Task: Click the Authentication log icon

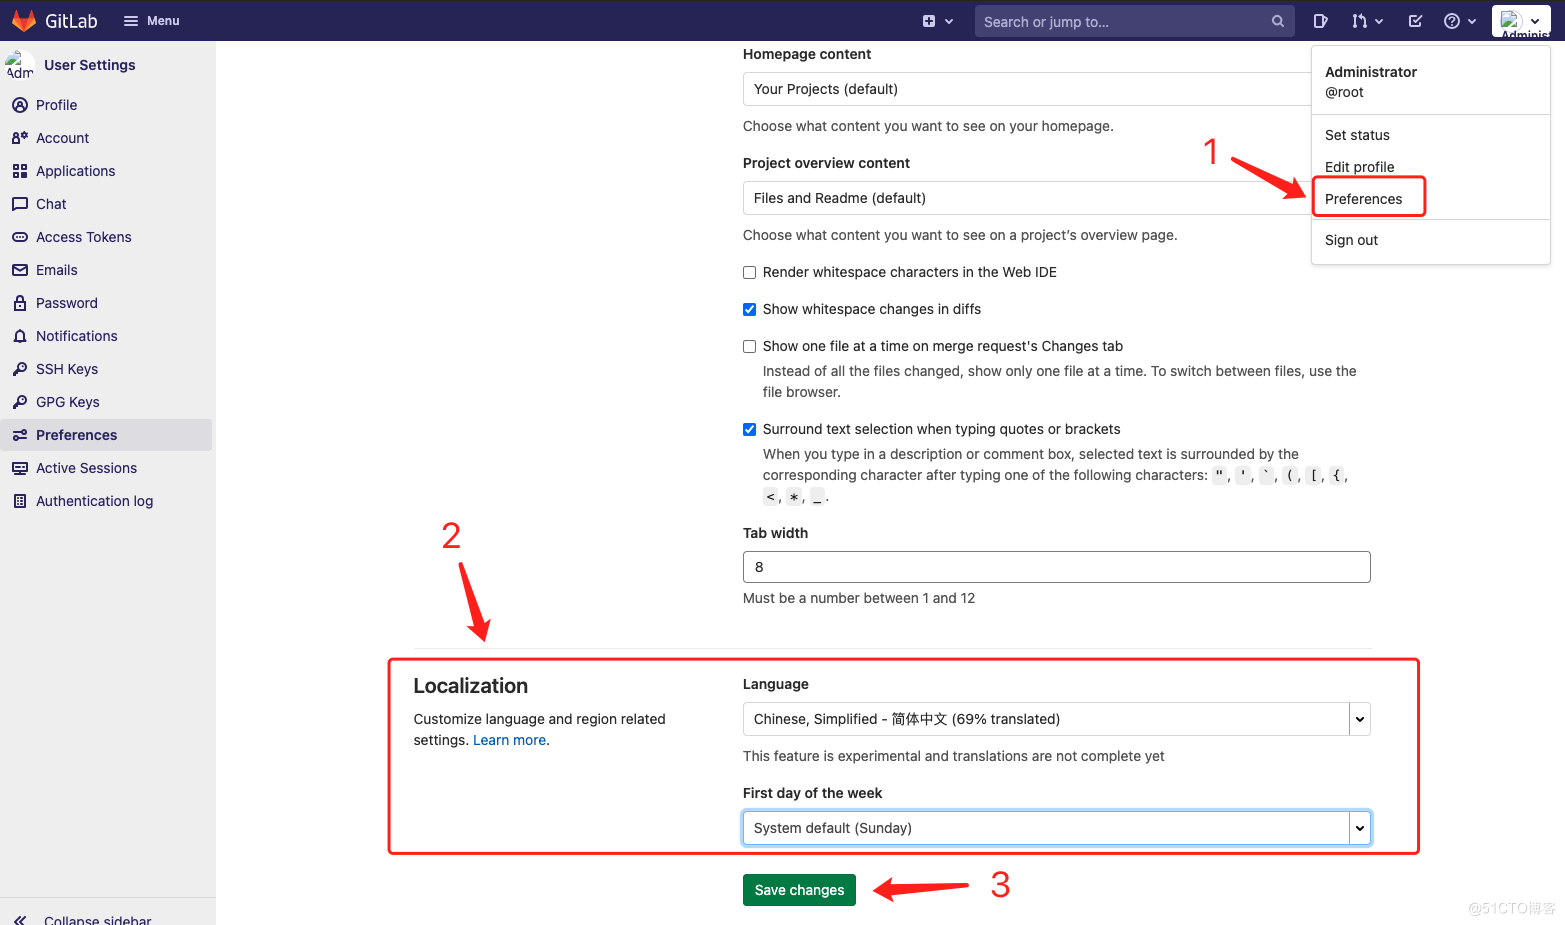Action: coord(20,501)
